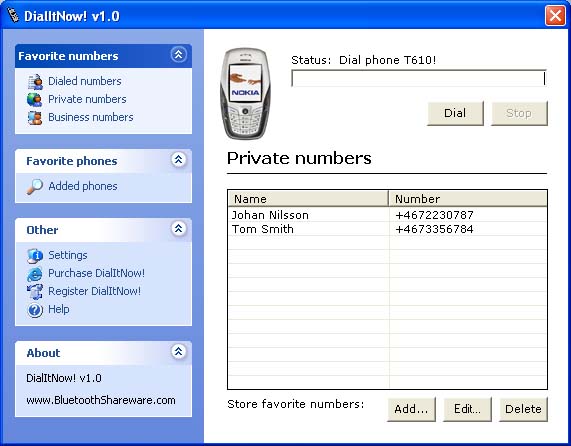
Task: Click the Edit... button
Action: click(467, 409)
